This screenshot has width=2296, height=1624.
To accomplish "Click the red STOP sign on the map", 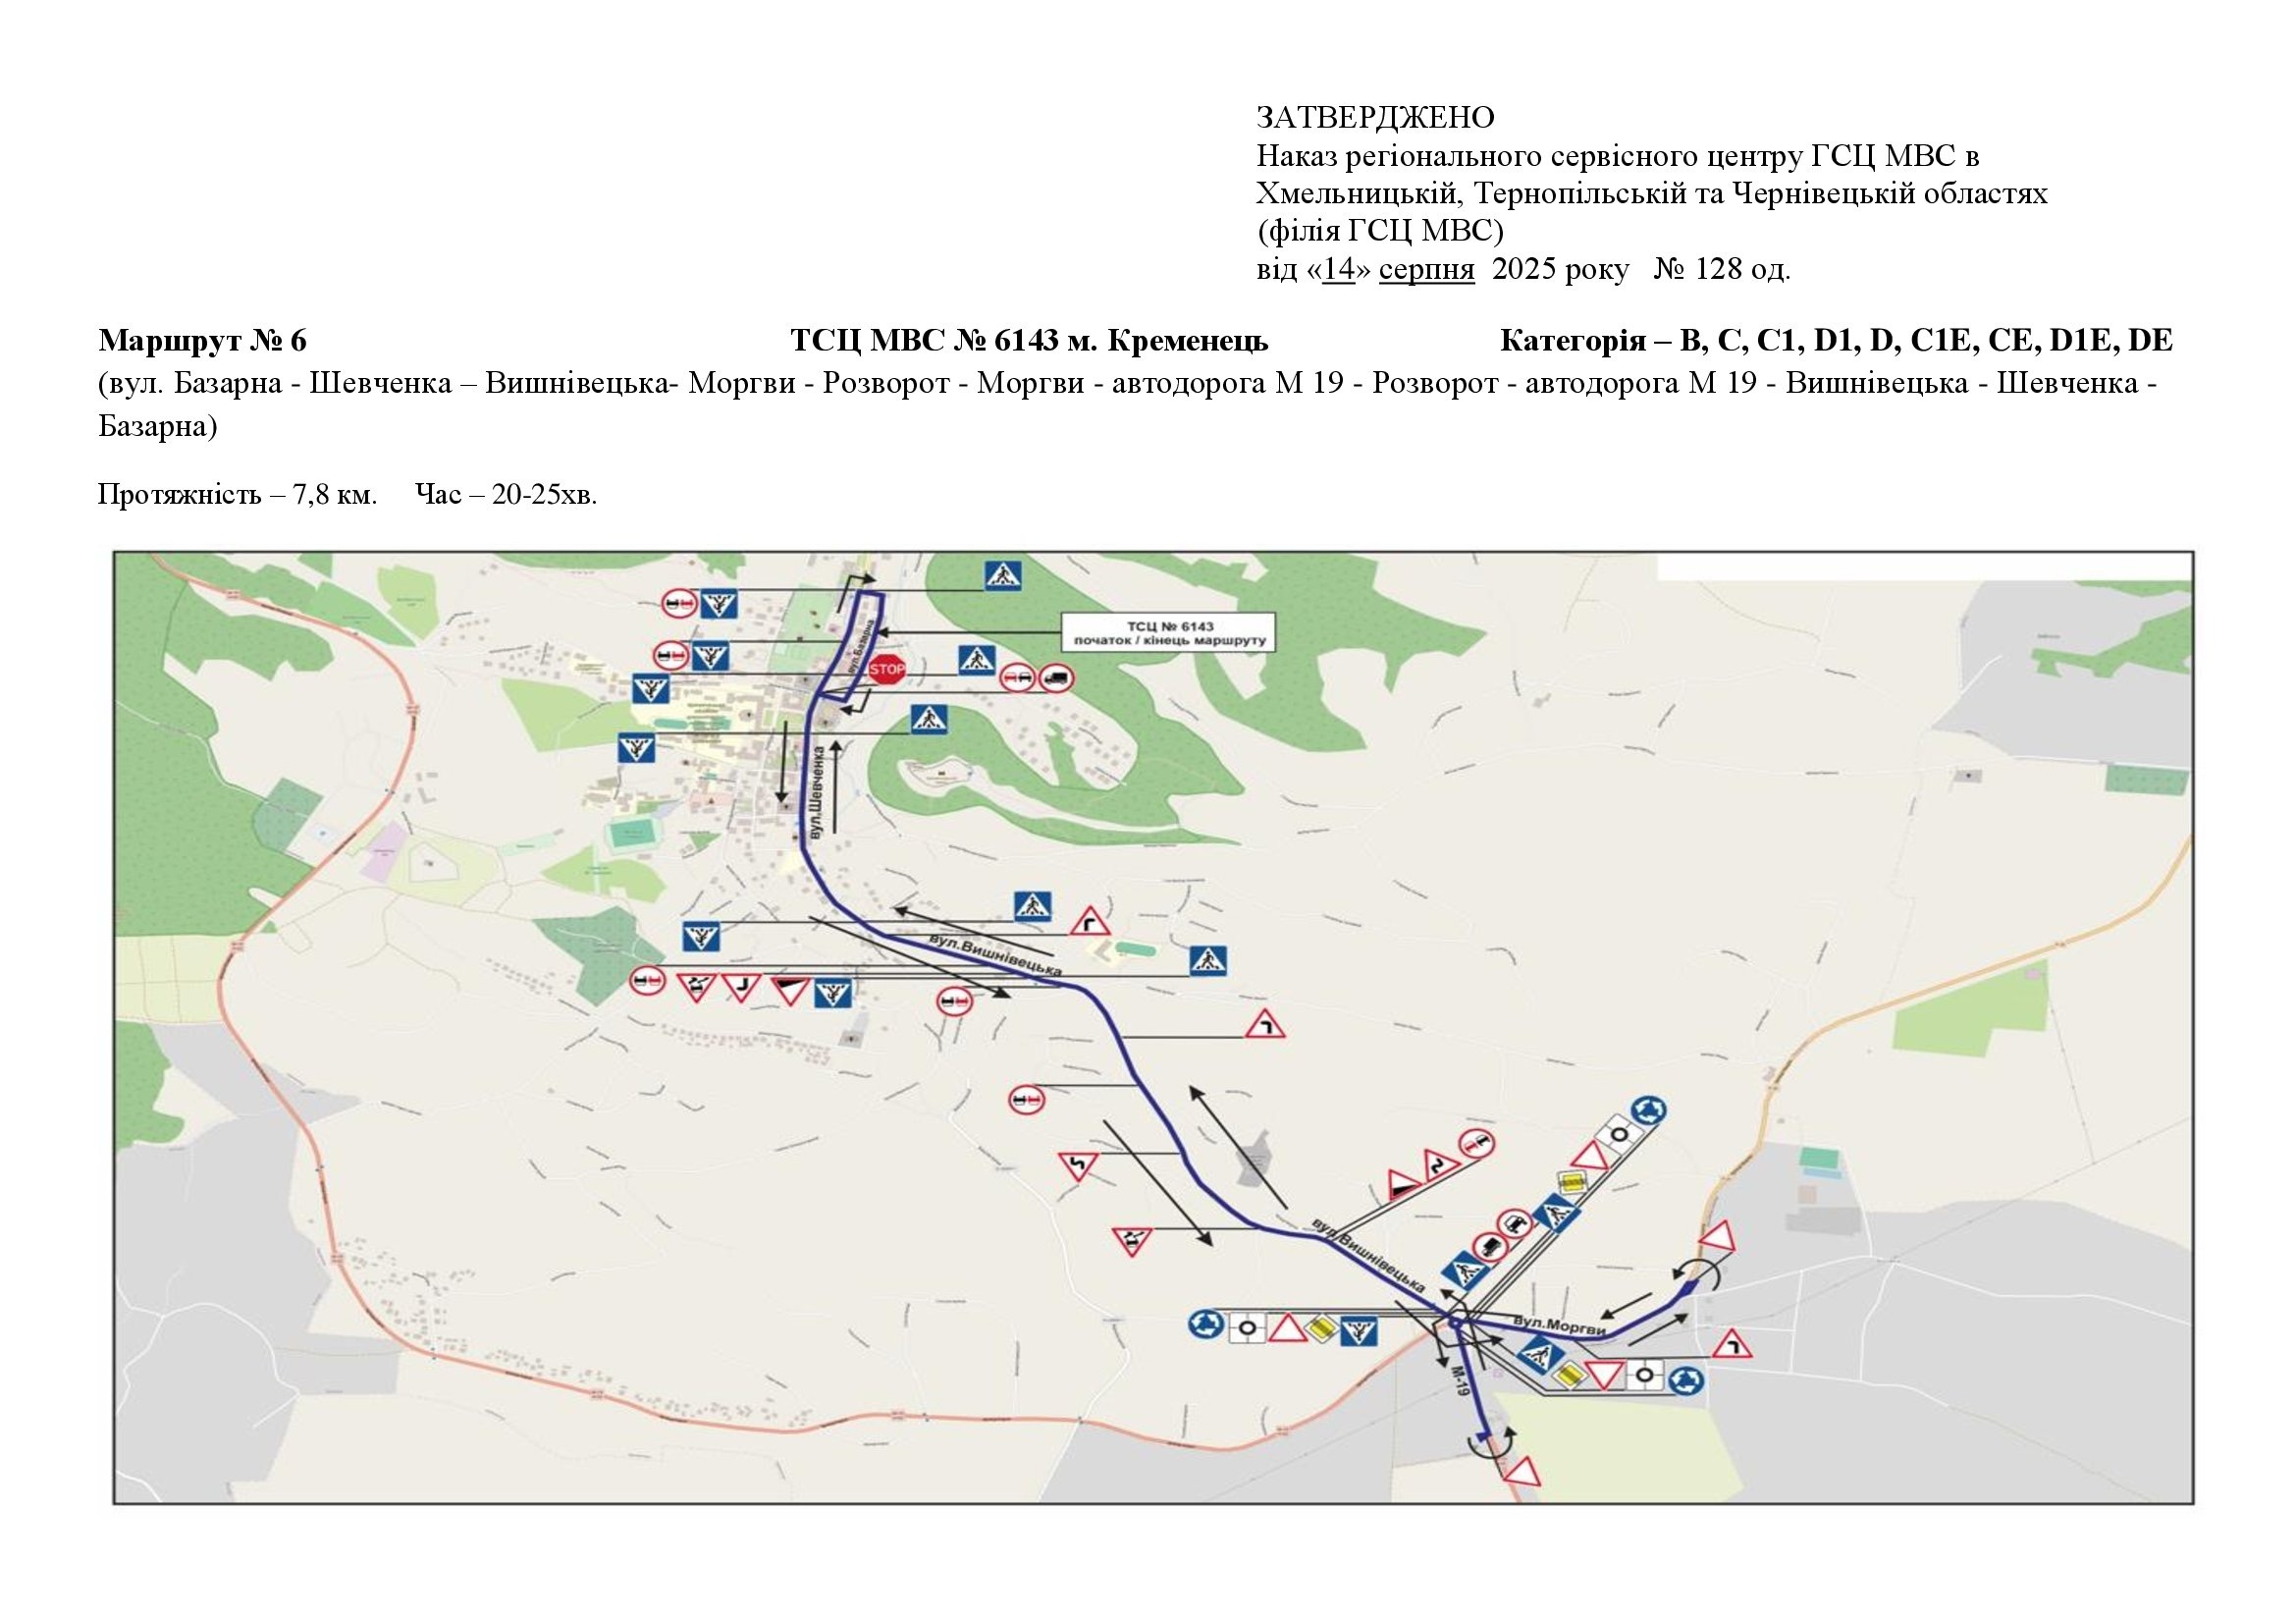I will 886,669.
